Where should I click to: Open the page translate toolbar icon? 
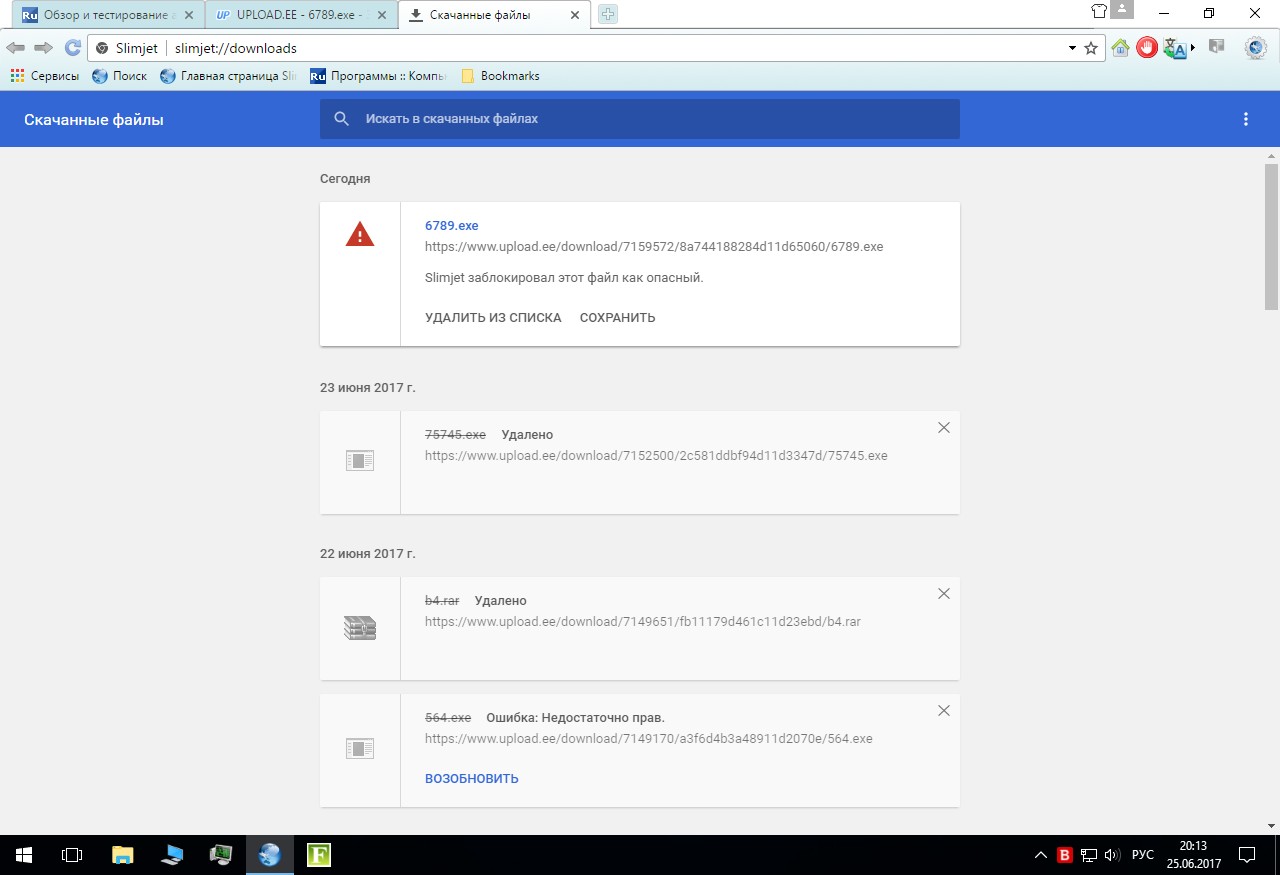tap(1175, 47)
